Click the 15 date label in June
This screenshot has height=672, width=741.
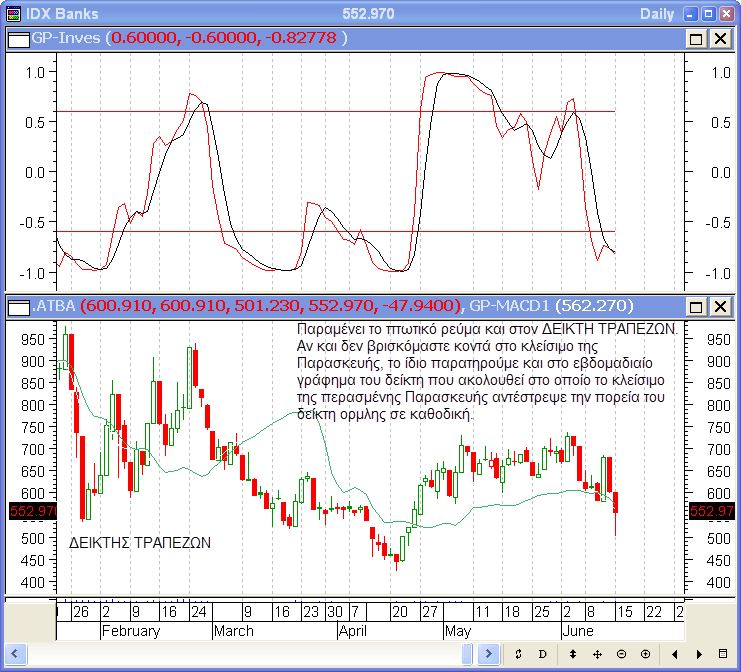pos(625,612)
